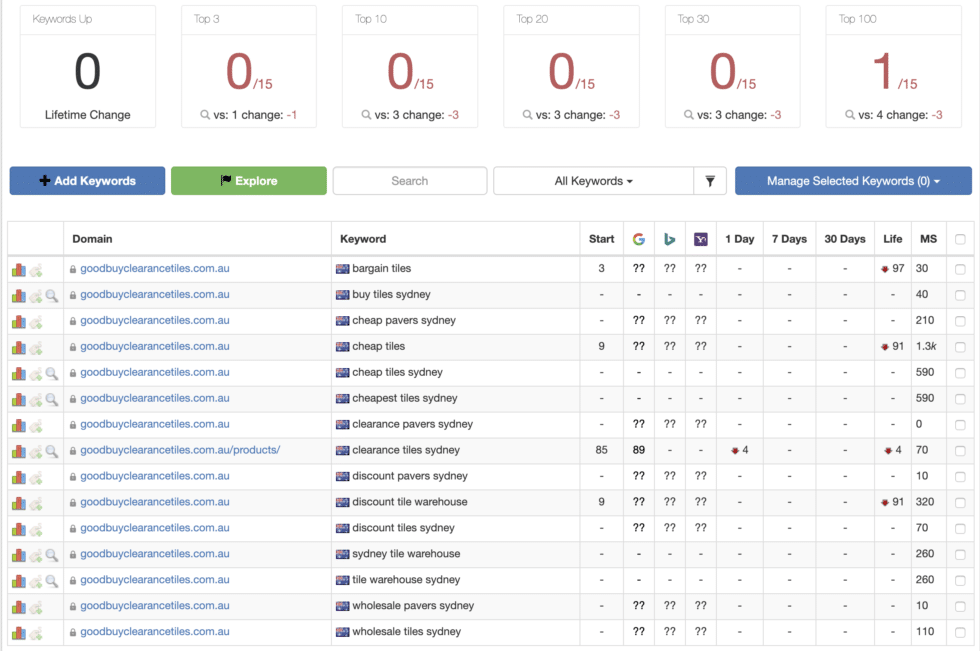Click the magnifier in the Top 10 card

tap(366, 115)
